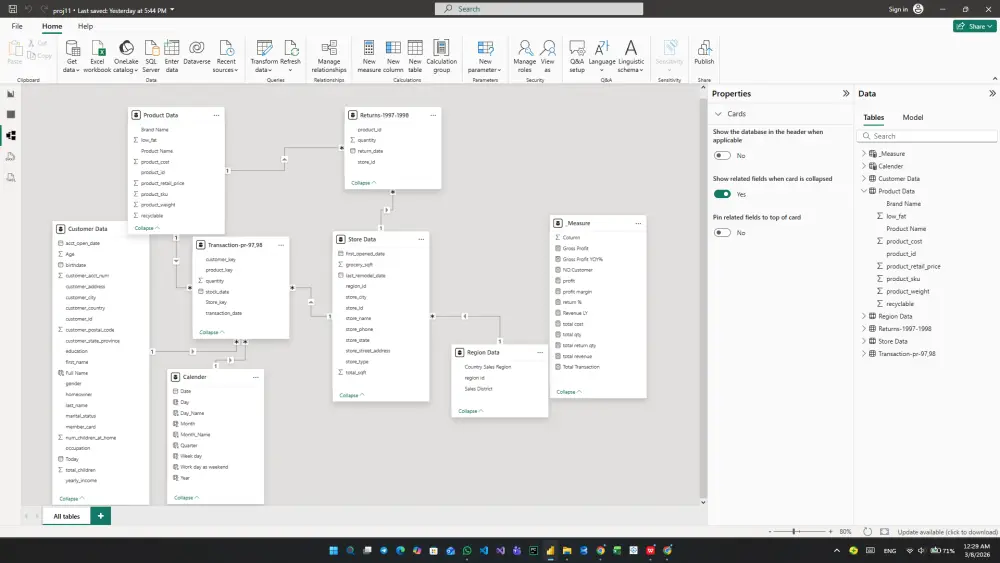Open Q&A setup
The height and width of the screenshot is (563, 1000).
577,56
